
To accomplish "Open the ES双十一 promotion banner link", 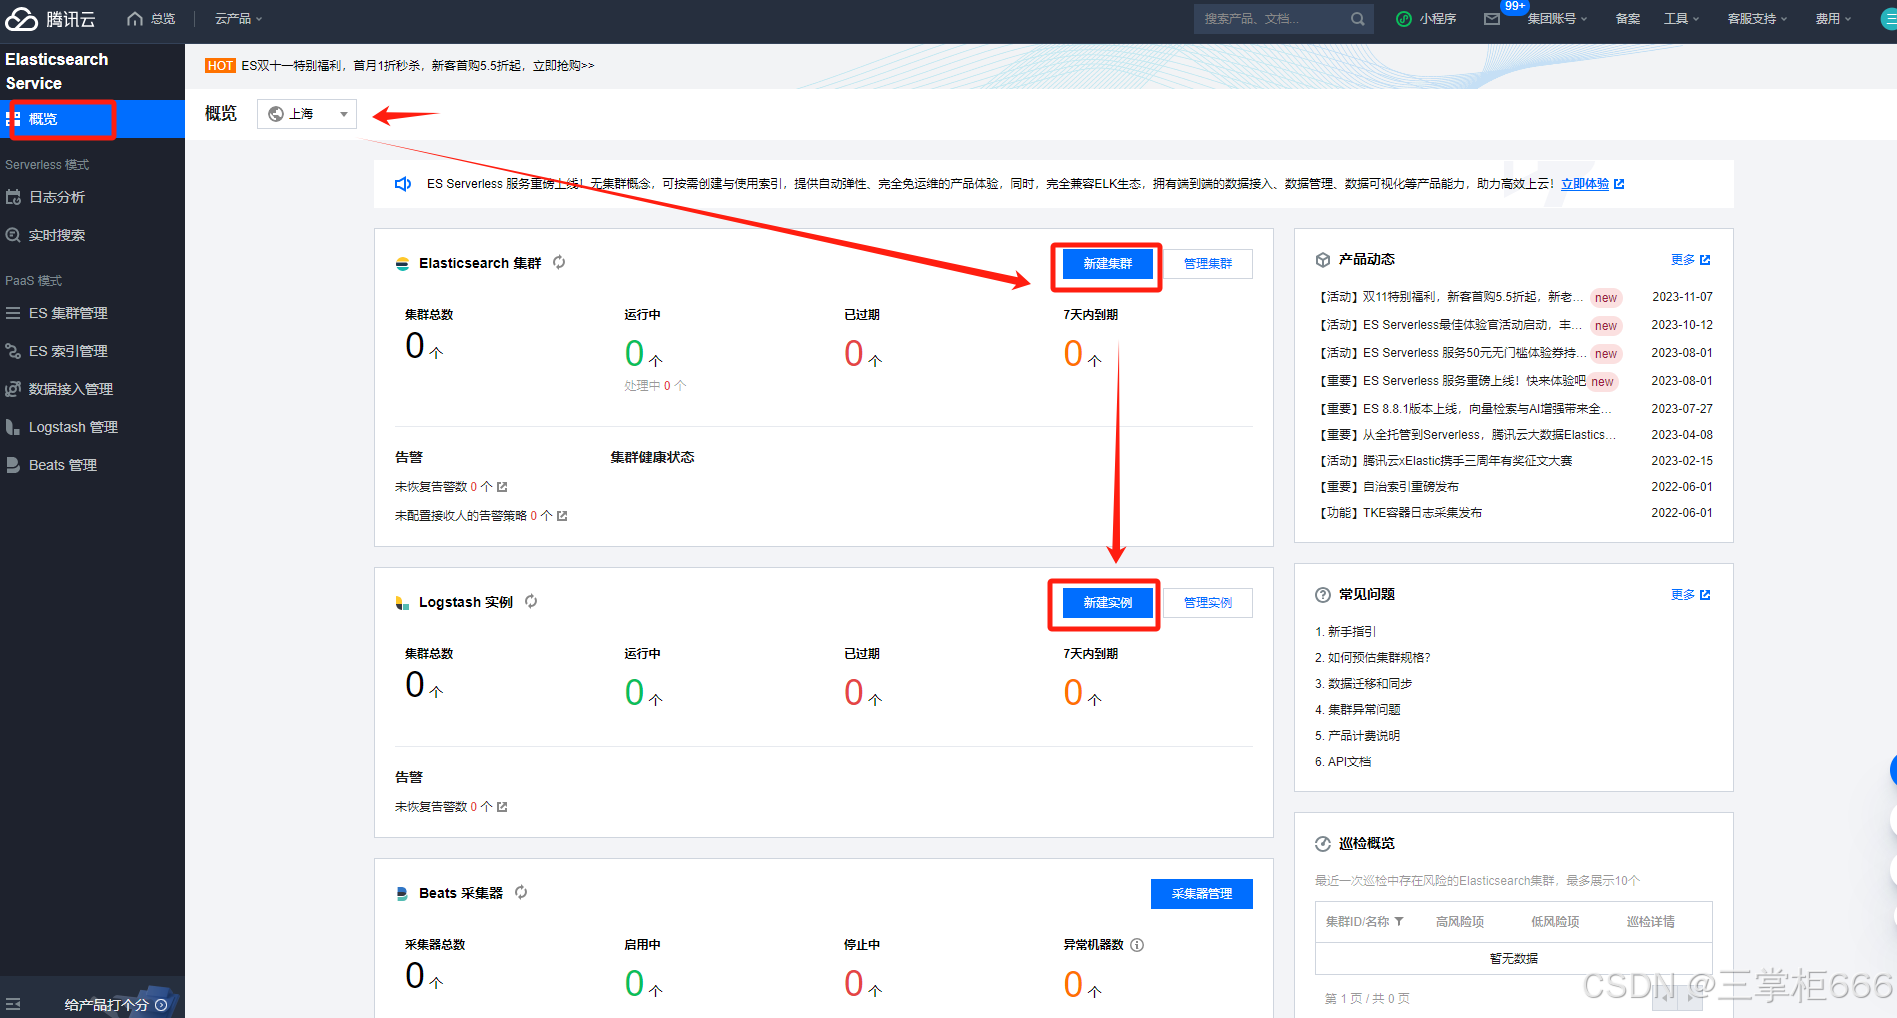I will (417, 66).
